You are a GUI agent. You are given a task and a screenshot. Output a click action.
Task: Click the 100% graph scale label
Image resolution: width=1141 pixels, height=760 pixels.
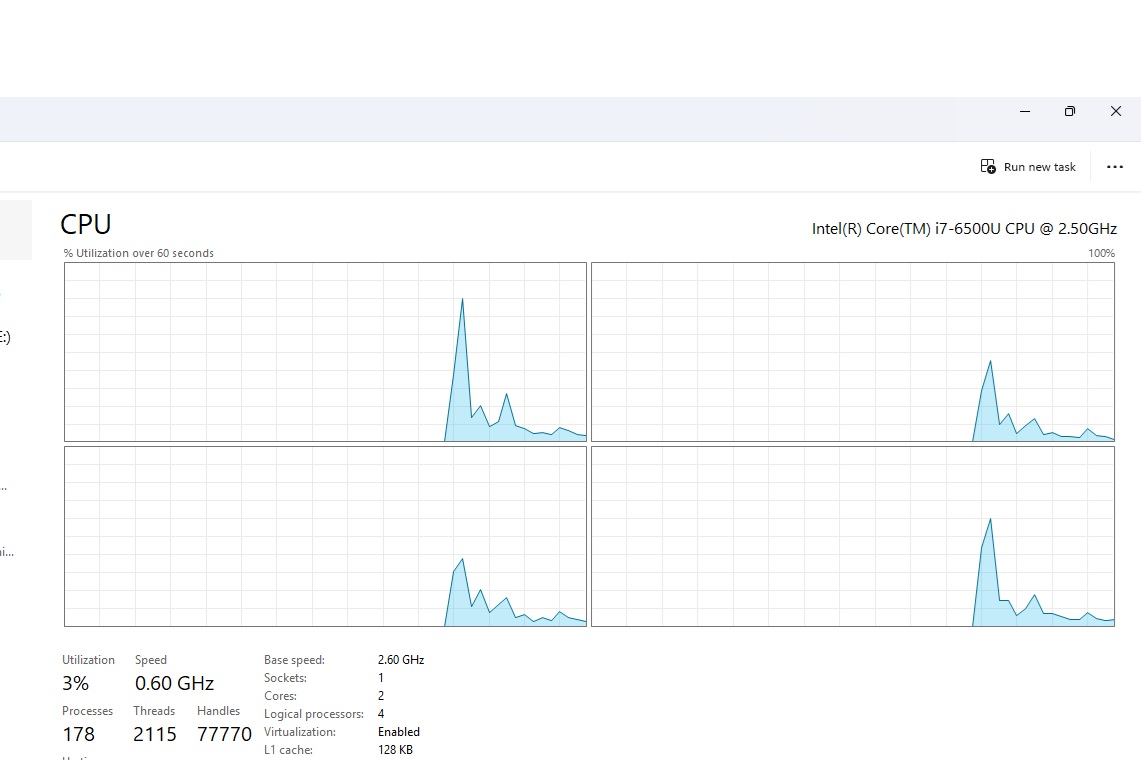(1101, 253)
